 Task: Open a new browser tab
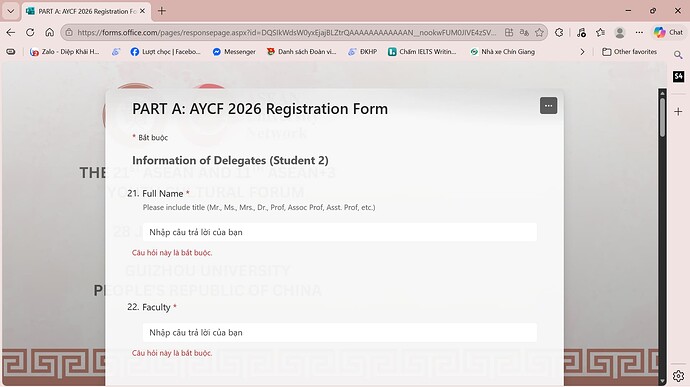point(161,11)
